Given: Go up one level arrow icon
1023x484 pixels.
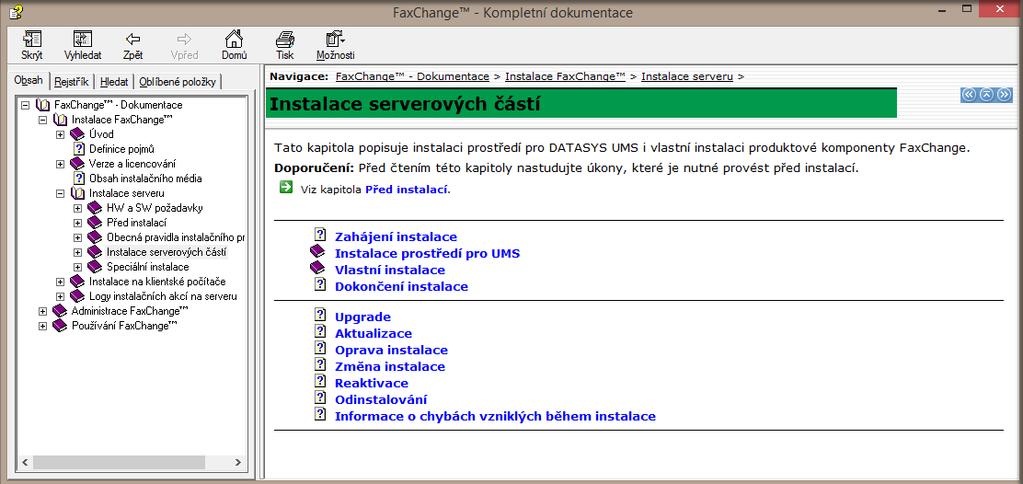Looking at the screenshot, I should coord(986,95).
